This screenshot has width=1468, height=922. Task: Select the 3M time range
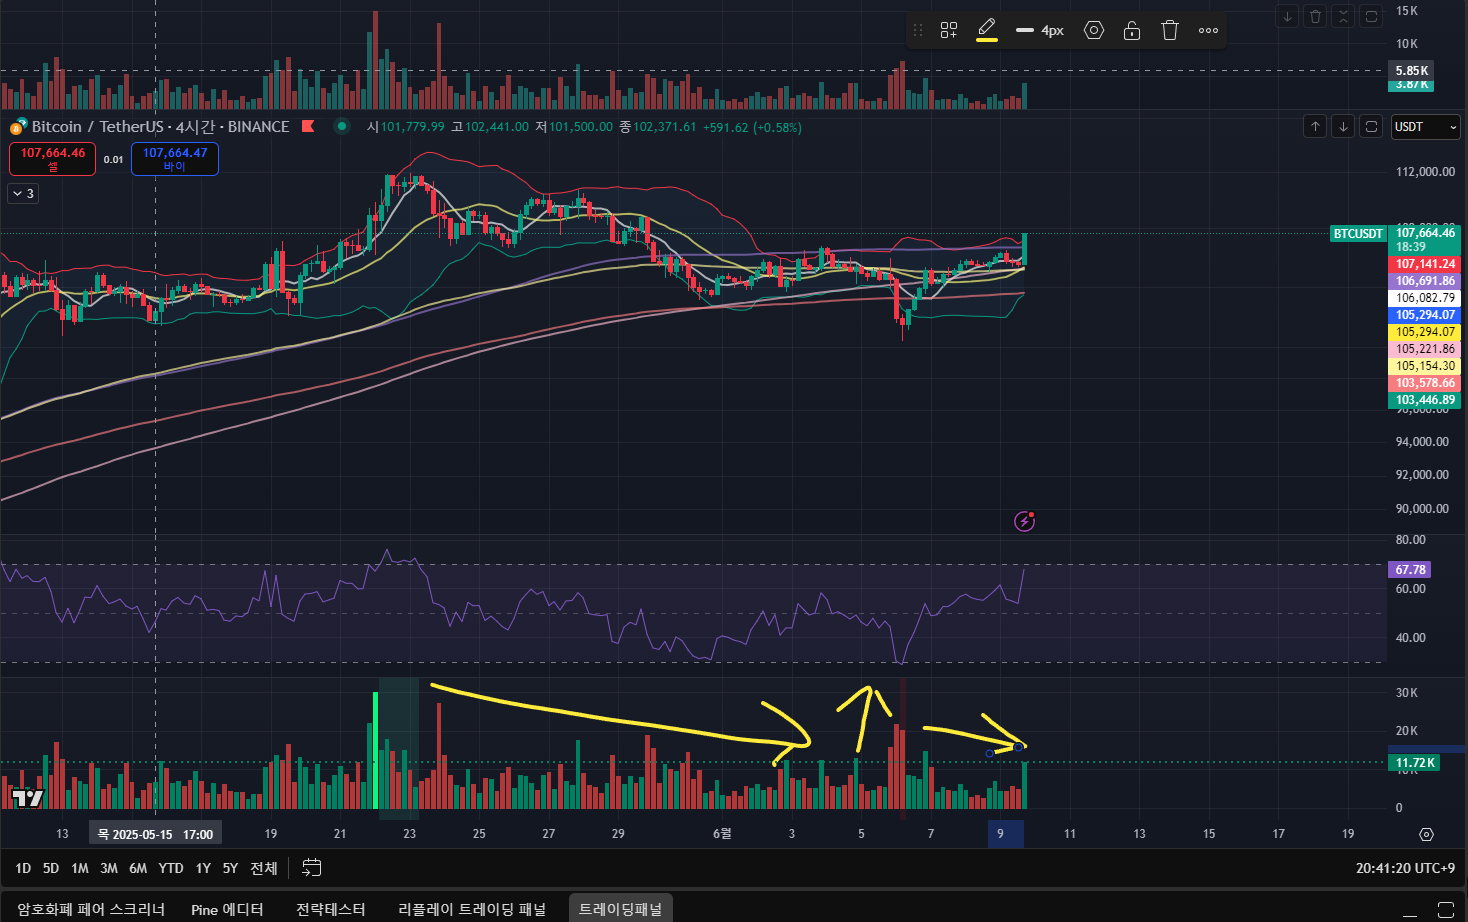pyautogui.click(x=109, y=868)
